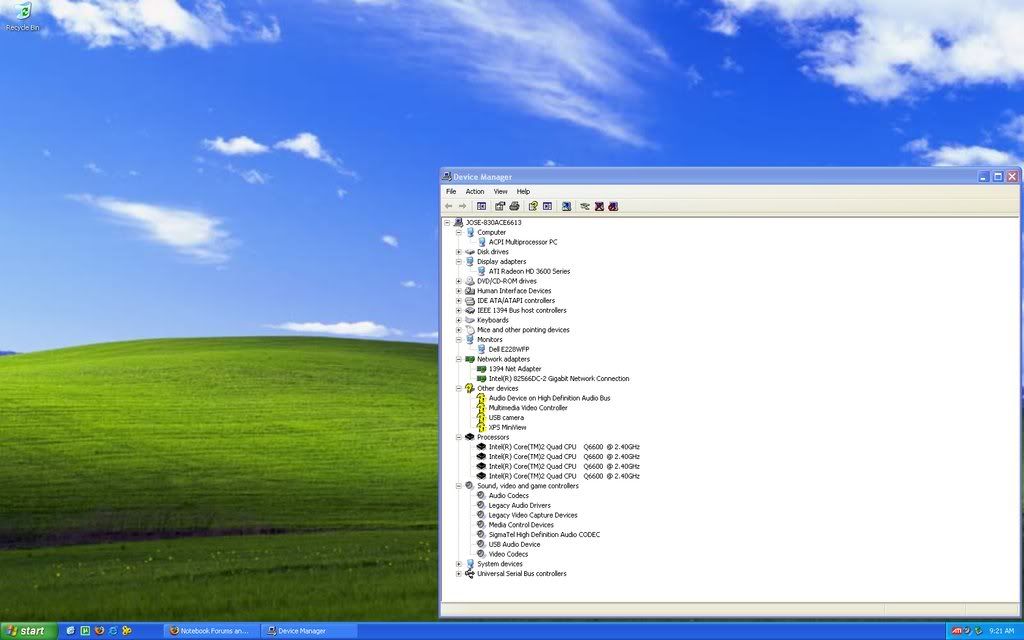Expand the Keyboards category
The width and height of the screenshot is (1024, 640).
pyautogui.click(x=458, y=321)
